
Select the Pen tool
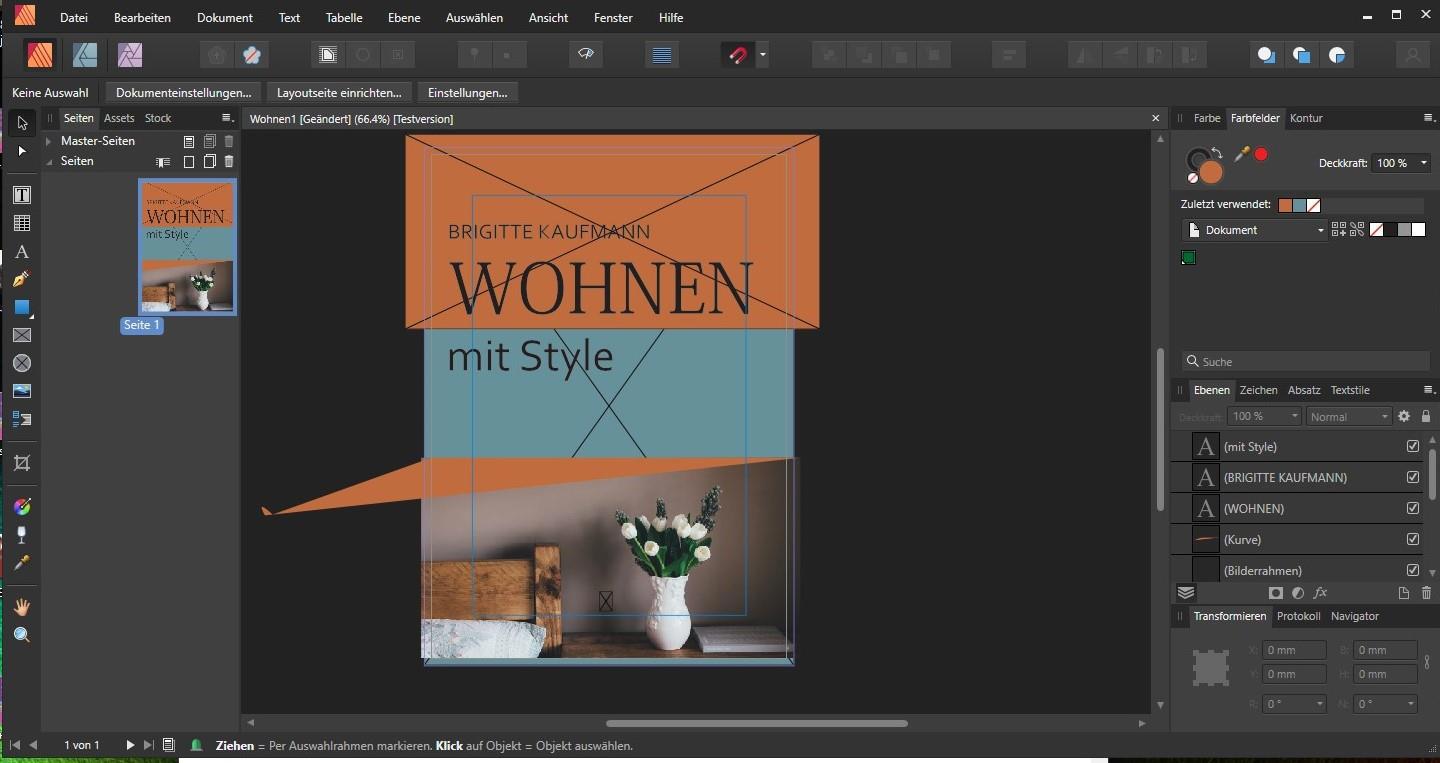(x=22, y=279)
